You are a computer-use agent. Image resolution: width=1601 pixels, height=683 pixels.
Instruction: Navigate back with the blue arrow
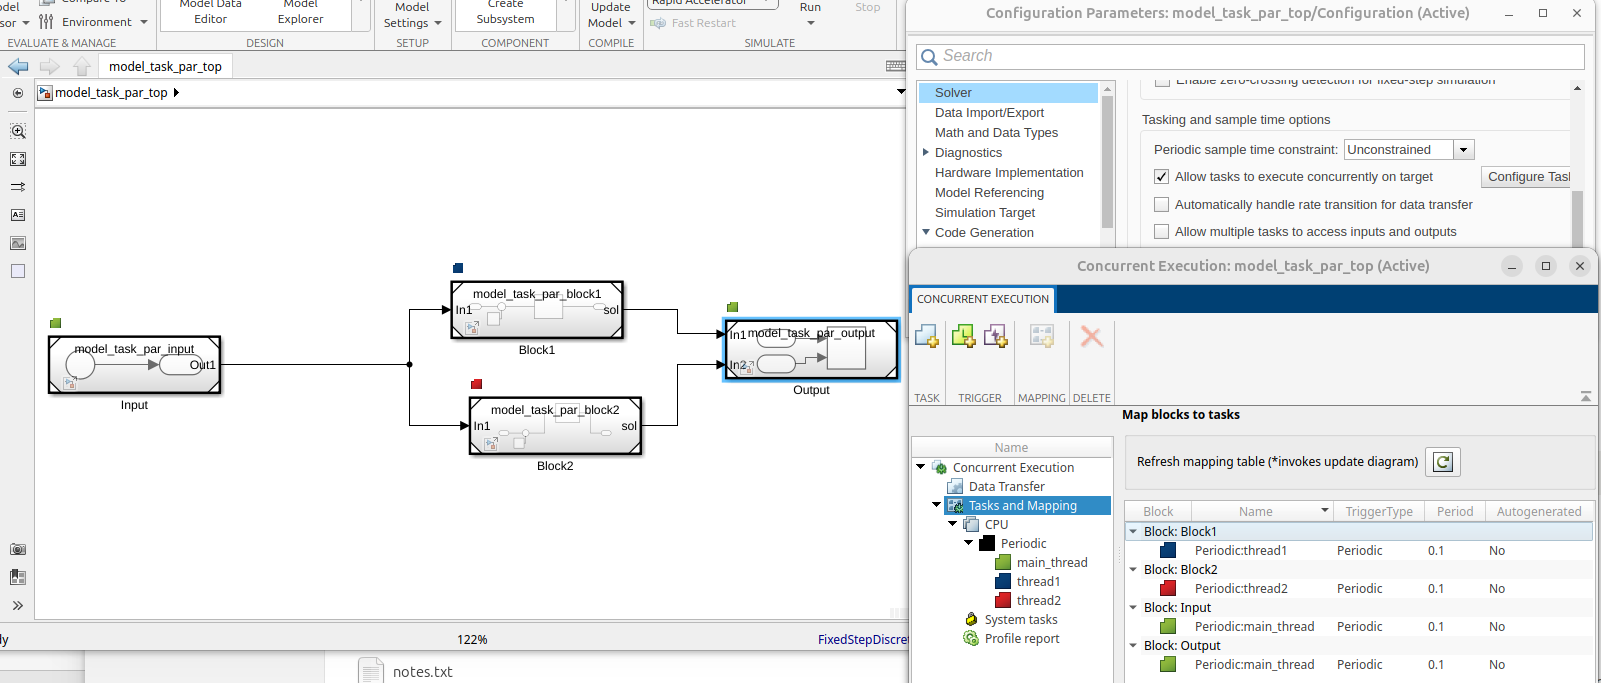click(18, 66)
